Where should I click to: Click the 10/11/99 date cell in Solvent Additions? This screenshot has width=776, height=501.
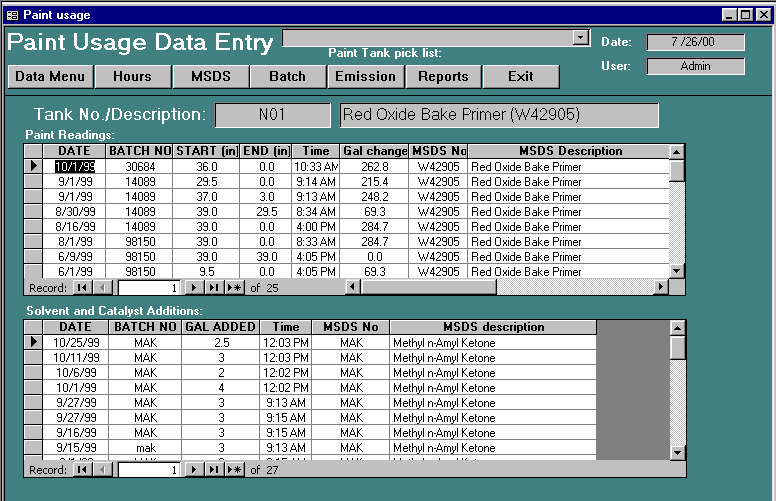(x=76, y=357)
